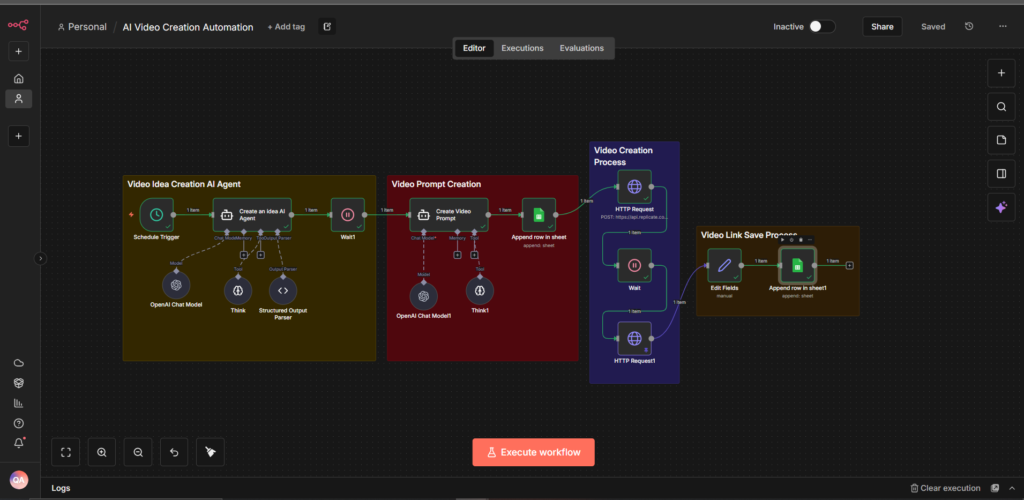
Task: Open the Structured Output Parser node
Action: [283, 290]
